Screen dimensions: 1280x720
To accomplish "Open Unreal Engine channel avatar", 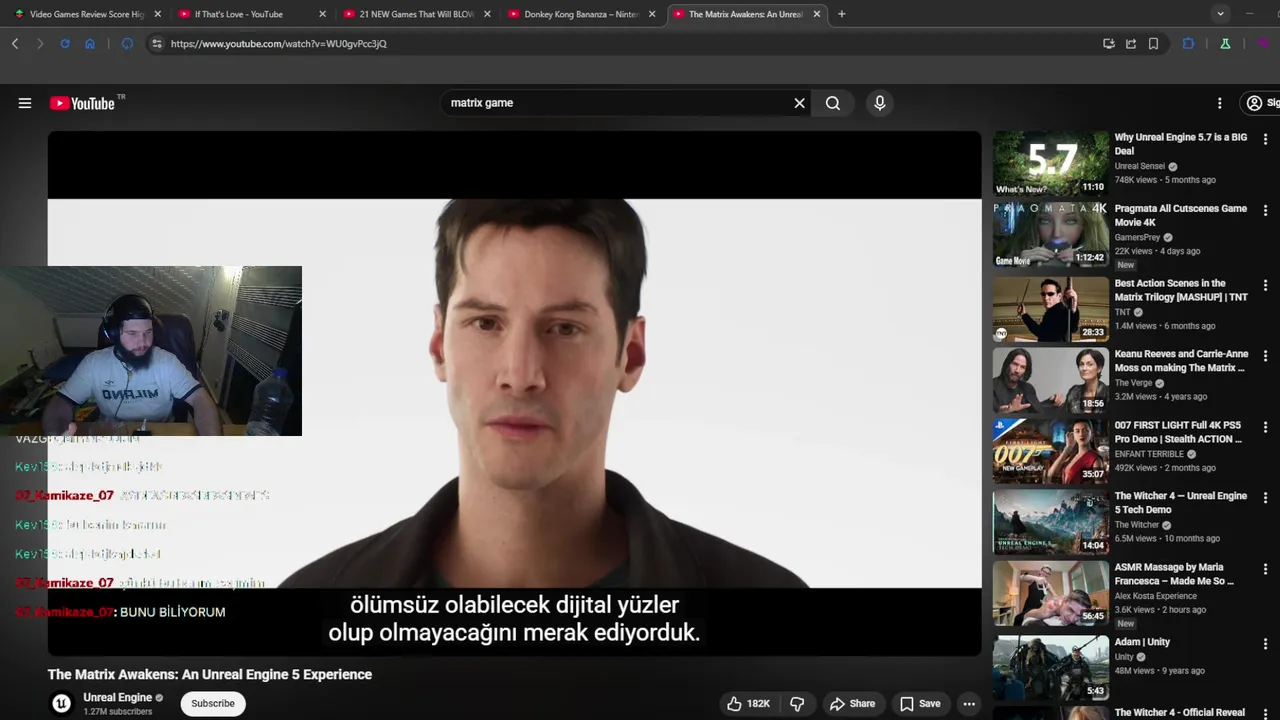I will 62,704.
